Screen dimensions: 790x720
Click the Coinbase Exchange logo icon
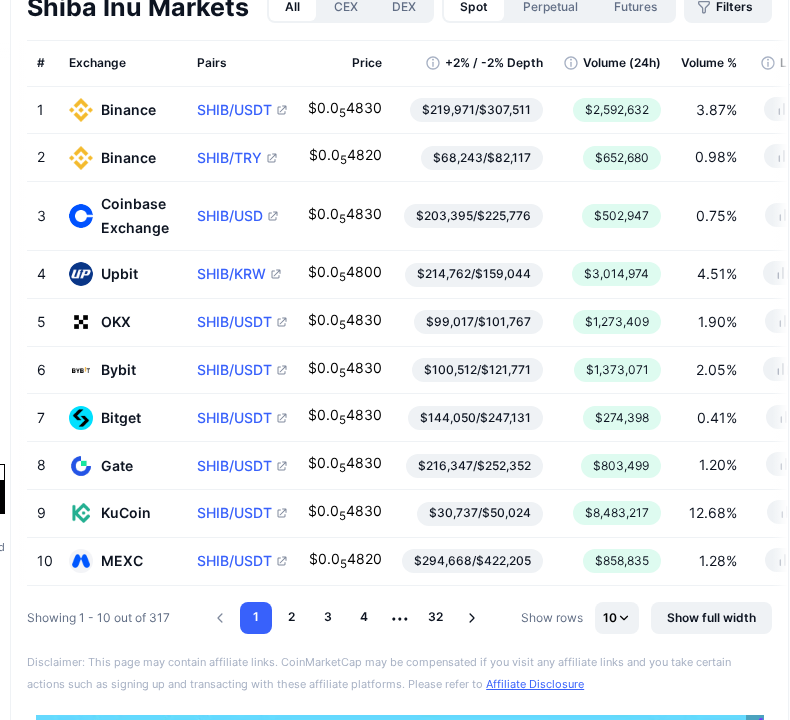coord(81,216)
